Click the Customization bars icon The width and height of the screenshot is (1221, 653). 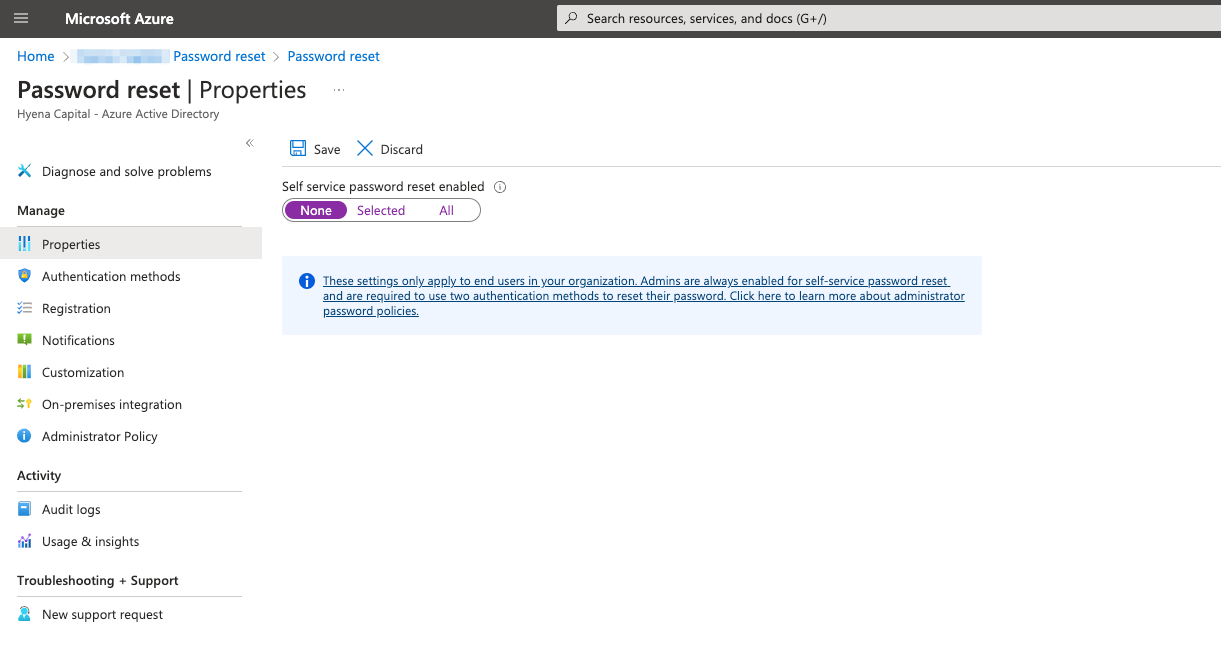point(25,372)
